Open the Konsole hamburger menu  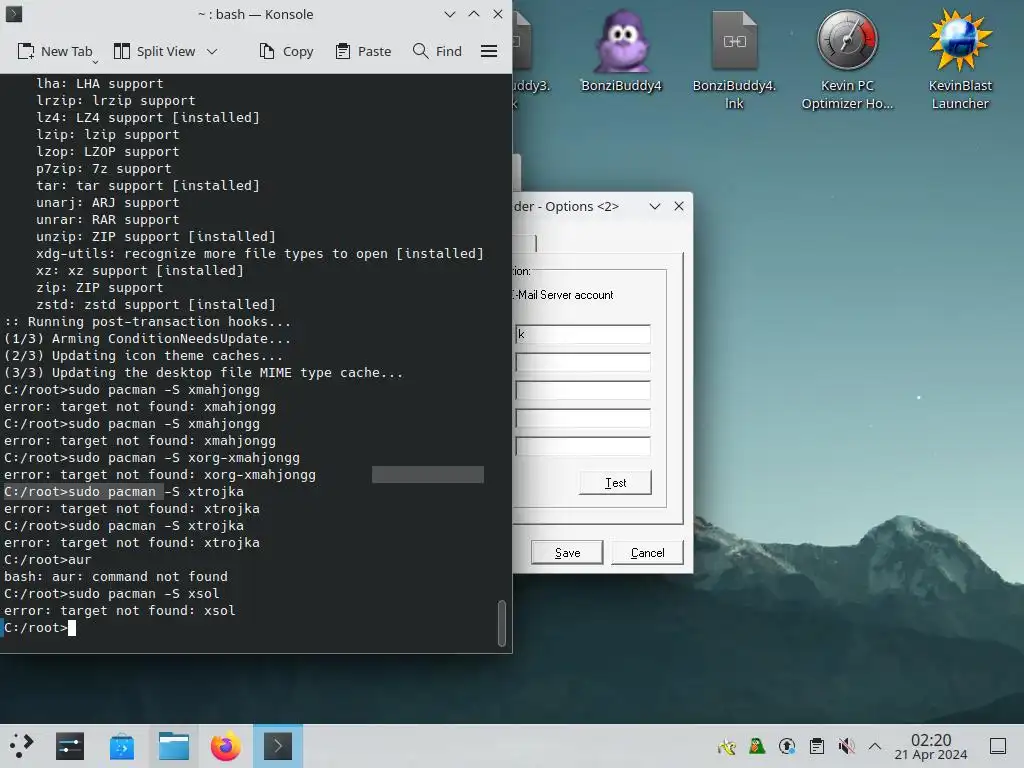(489, 51)
